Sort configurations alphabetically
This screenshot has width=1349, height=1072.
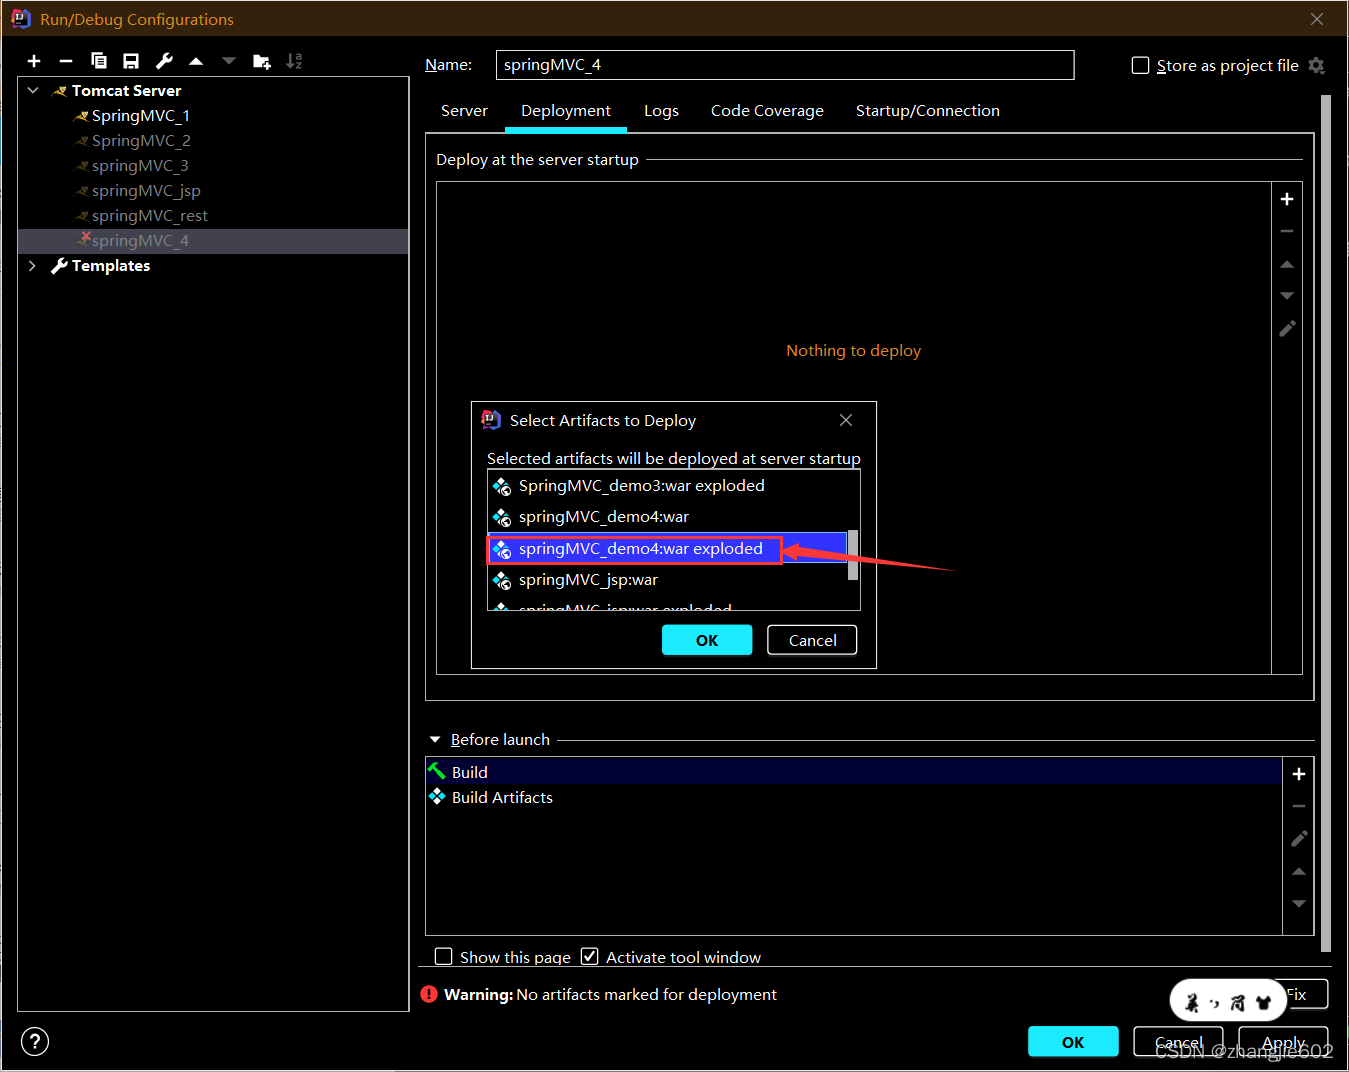coord(294,61)
